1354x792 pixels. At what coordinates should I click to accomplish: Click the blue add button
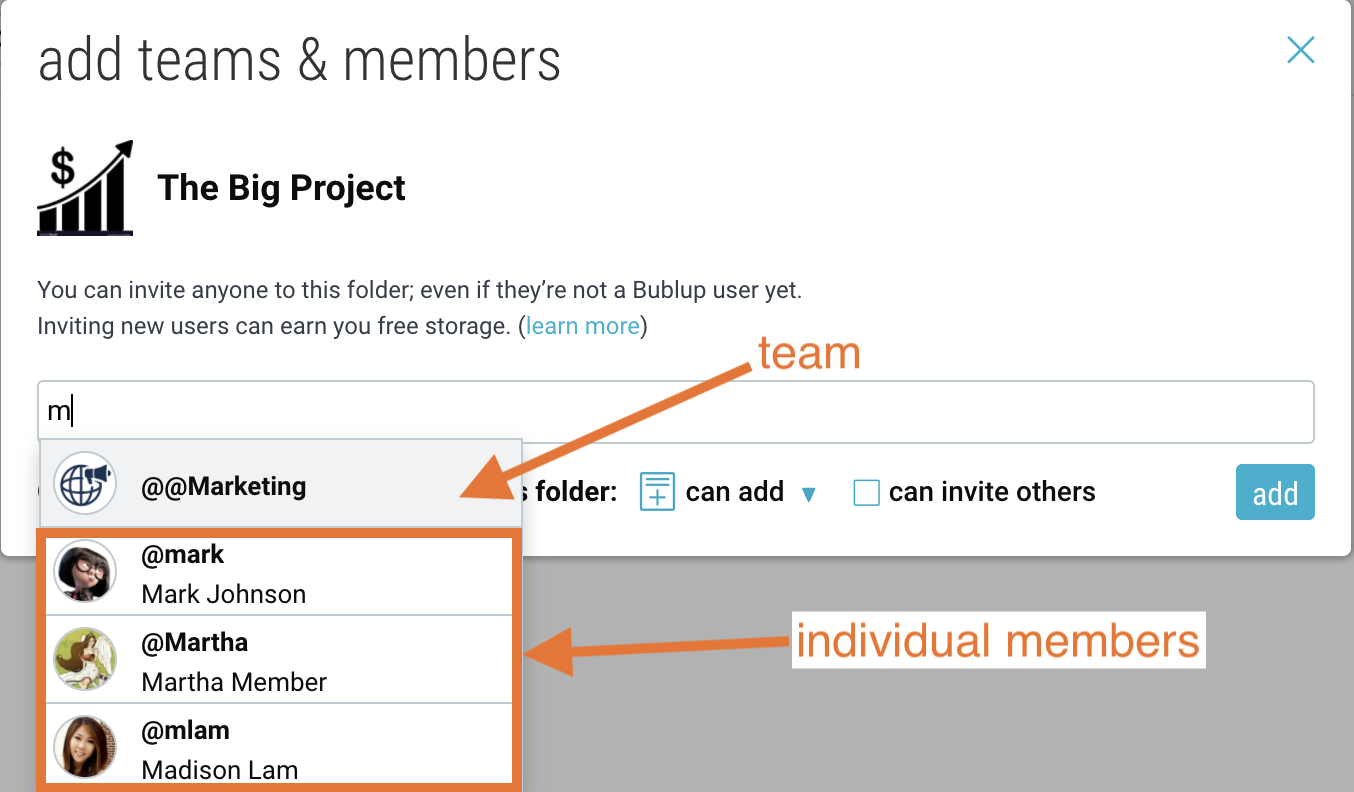point(1275,492)
